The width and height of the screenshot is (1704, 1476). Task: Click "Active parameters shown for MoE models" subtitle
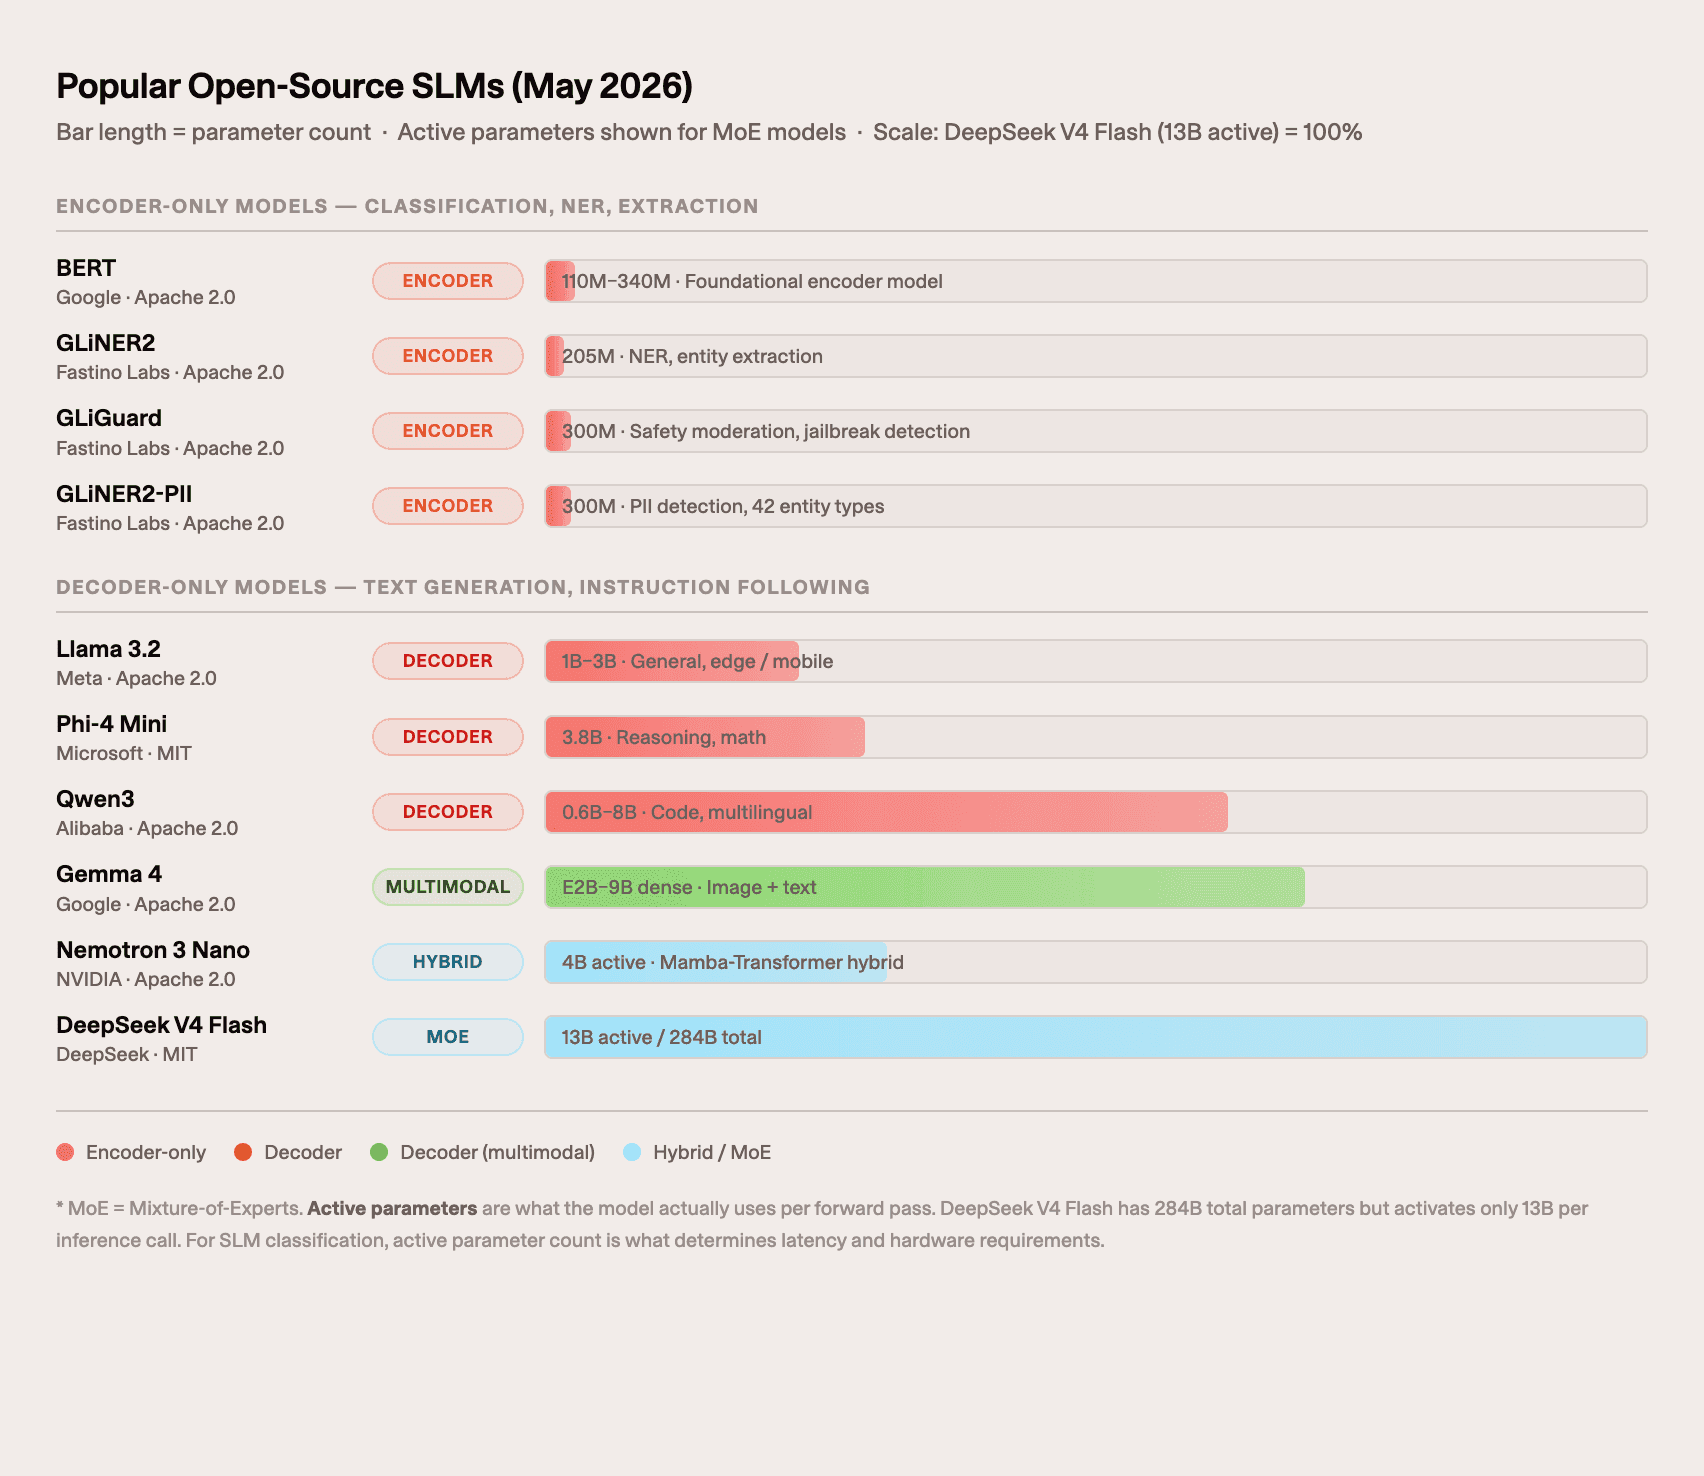point(622,132)
